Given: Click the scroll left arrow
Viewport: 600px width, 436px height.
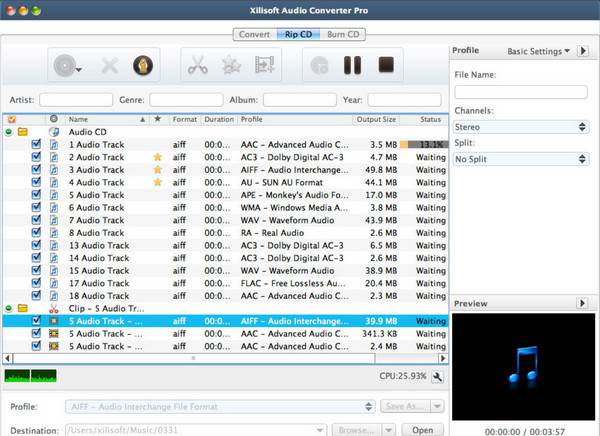Looking at the screenshot, I should [x=8, y=359].
